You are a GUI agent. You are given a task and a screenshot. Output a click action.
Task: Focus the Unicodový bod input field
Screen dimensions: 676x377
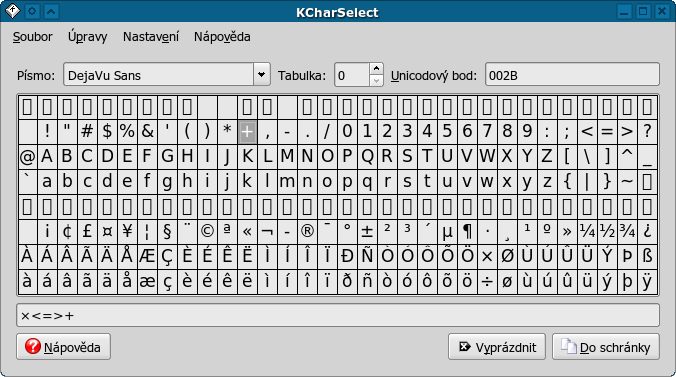coord(572,74)
